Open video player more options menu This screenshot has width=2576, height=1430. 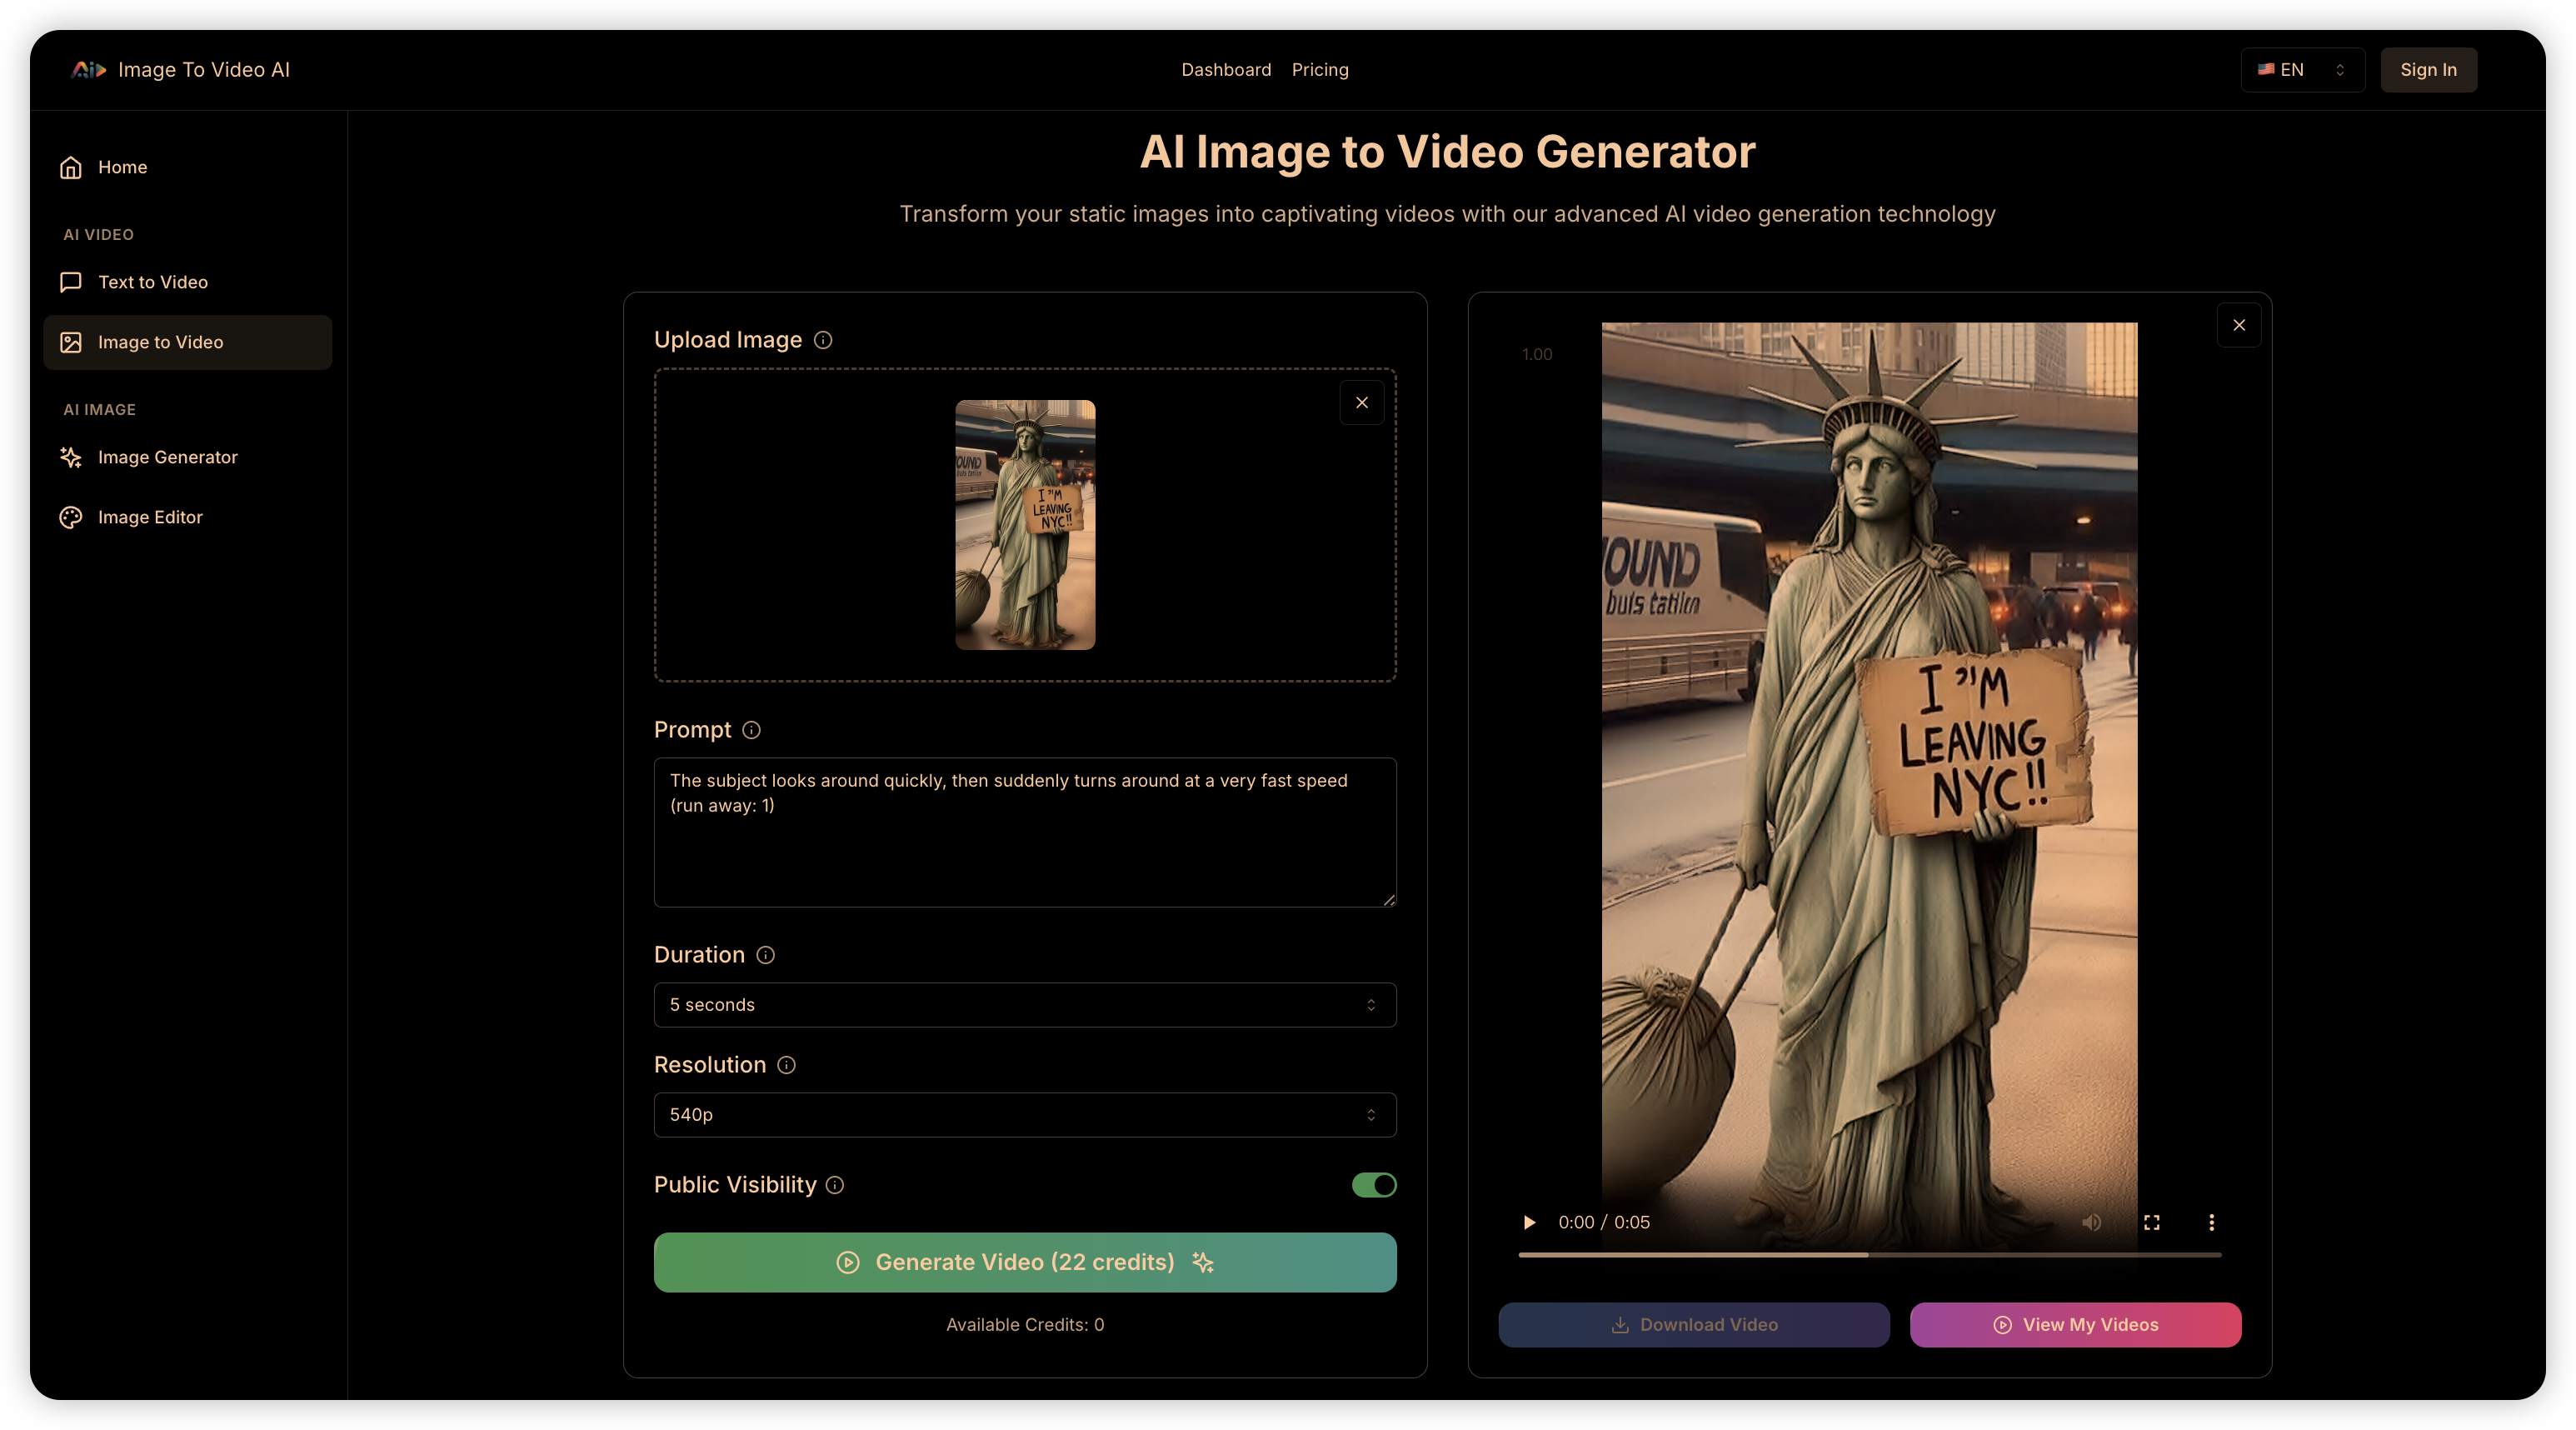[x=2212, y=1222]
